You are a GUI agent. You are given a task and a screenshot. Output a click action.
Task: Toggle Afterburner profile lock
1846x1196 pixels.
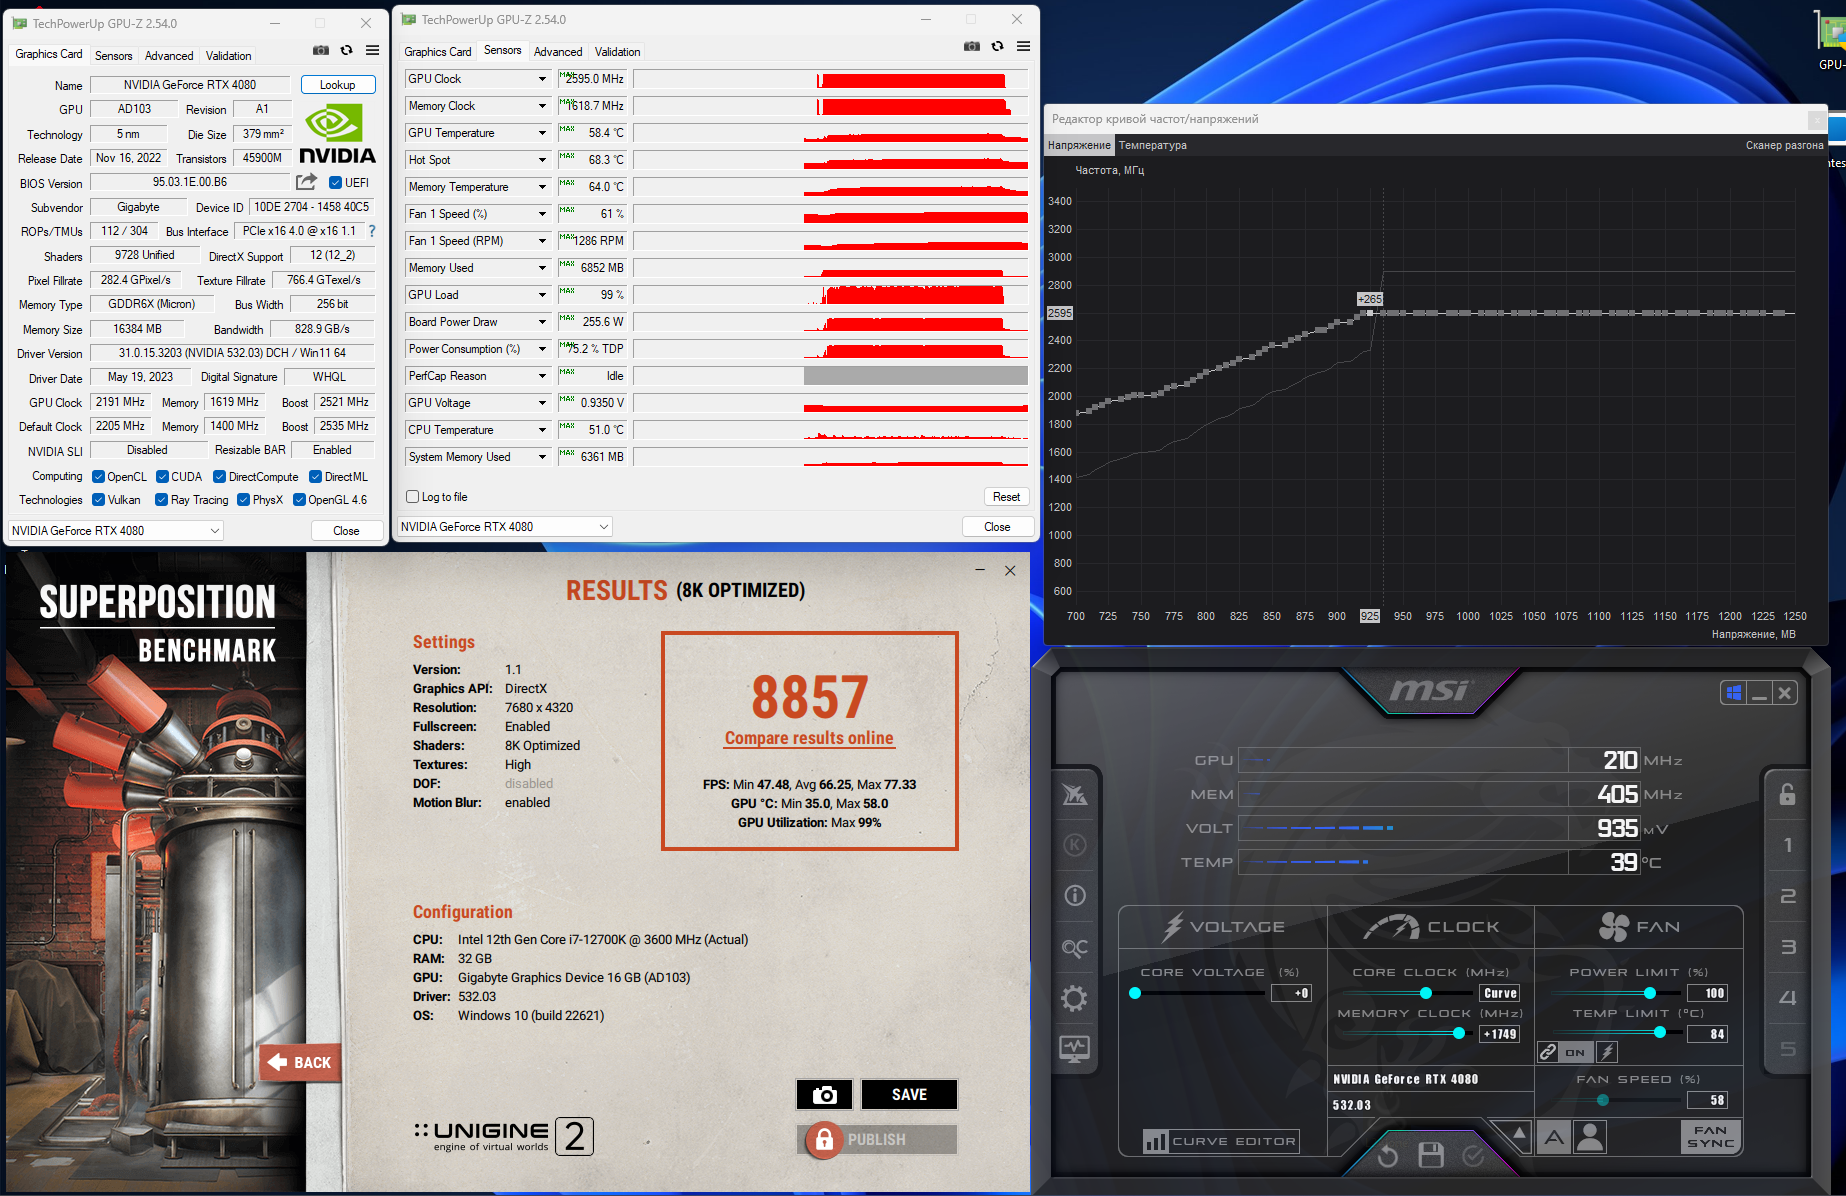click(1788, 794)
